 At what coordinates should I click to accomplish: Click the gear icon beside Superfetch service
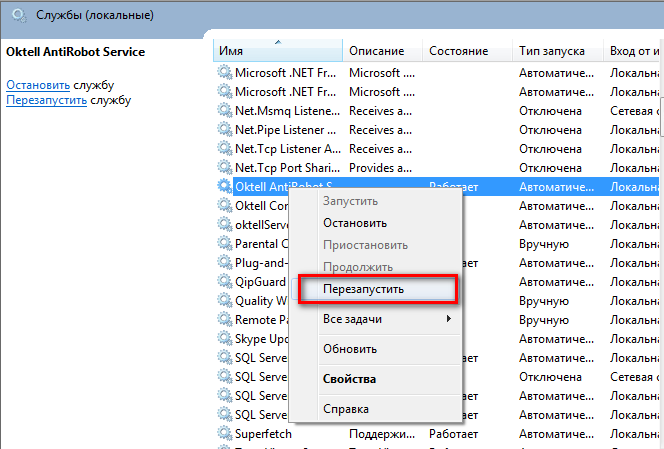[x=225, y=434]
